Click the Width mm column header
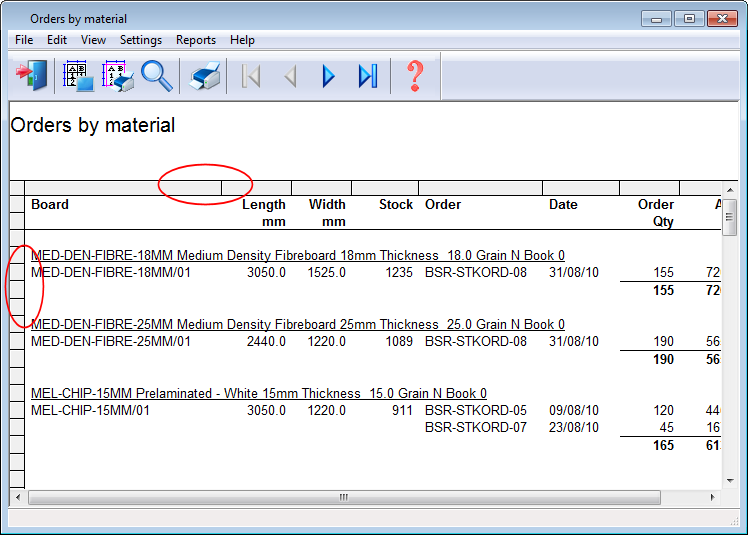The width and height of the screenshot is (748, 535). (327, 213)
